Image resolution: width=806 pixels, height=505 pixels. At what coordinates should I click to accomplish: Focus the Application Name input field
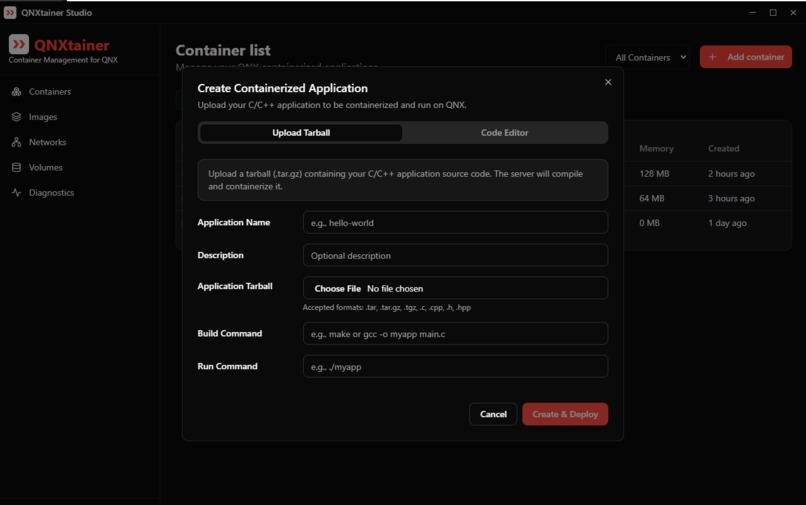point(455,223)
